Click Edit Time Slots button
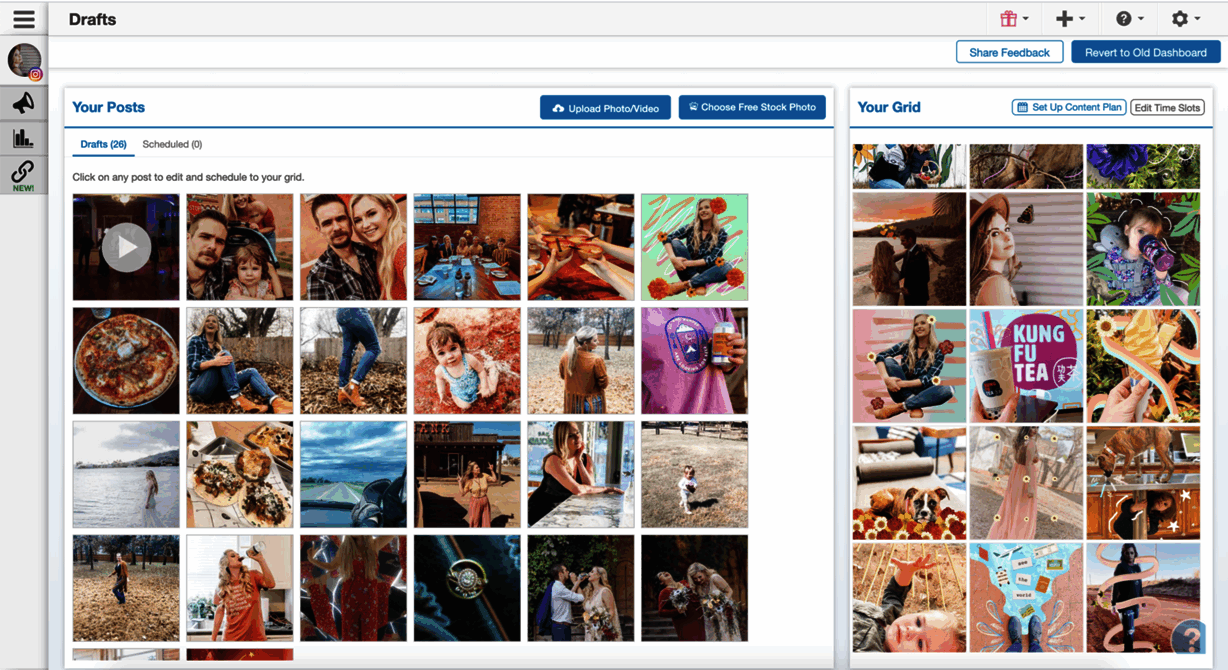 (1167, 107)
